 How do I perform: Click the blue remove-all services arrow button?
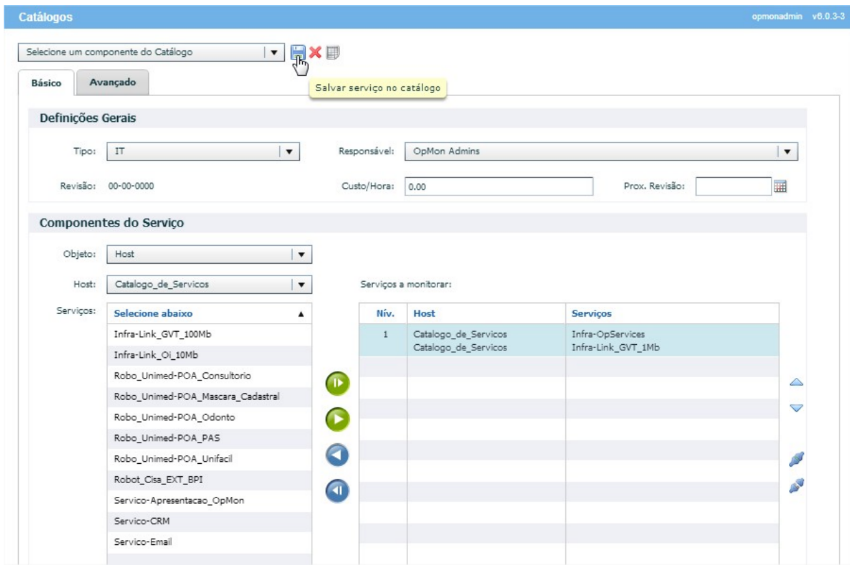pos(337,491)
